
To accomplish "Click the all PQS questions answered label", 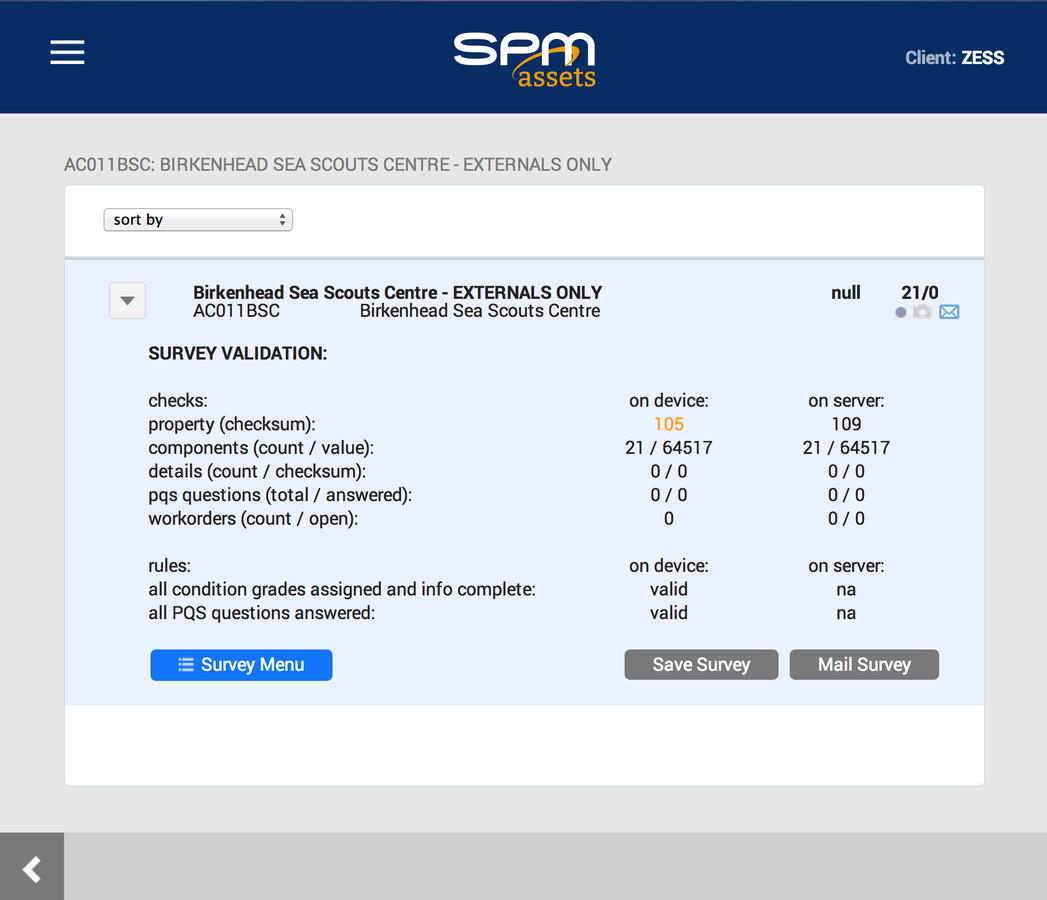I will [x=262, y=613].
